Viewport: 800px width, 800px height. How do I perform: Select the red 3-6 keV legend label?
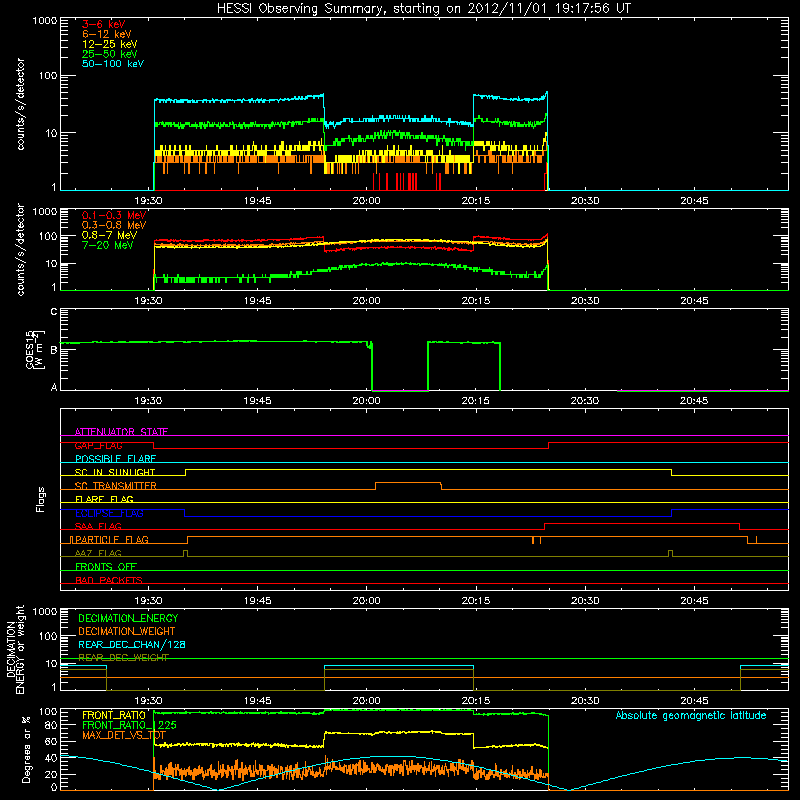[103, 24]
